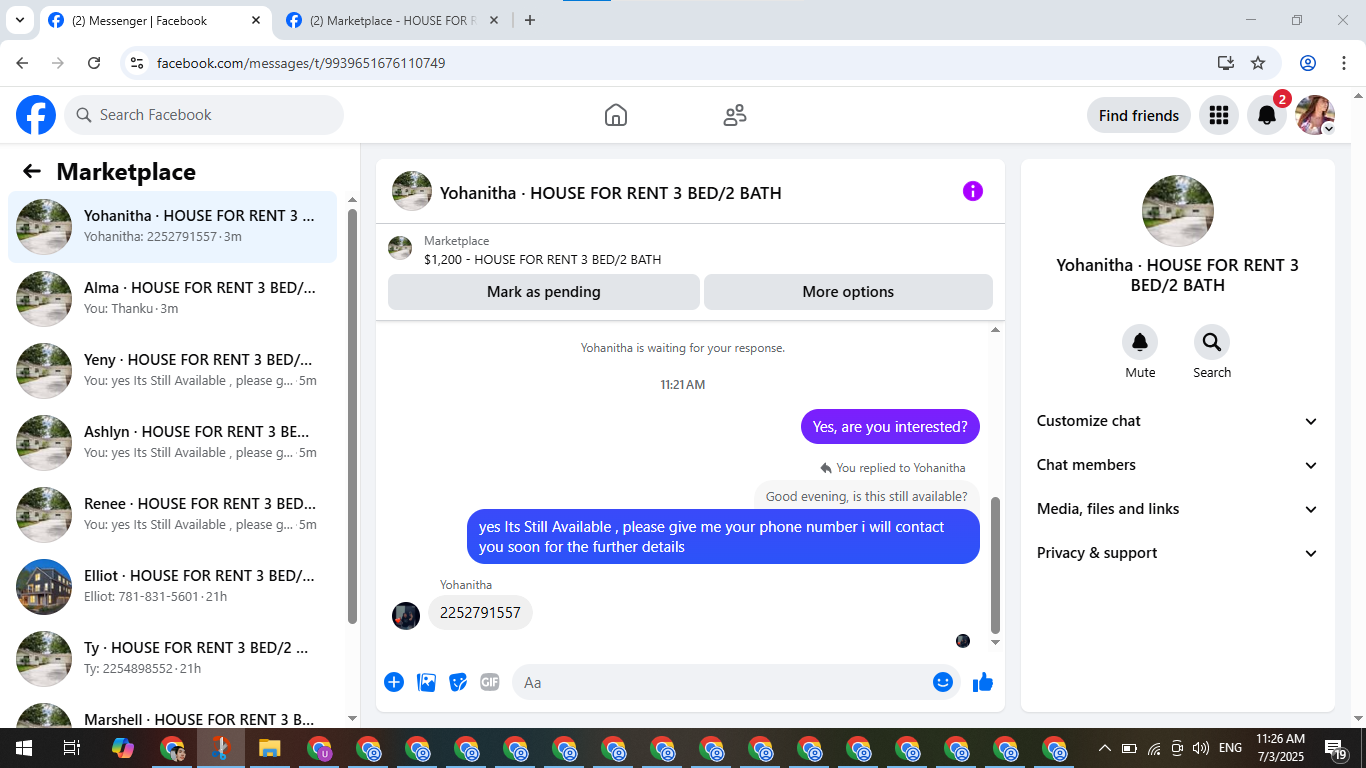Open File Explorer in taskbar

269,748
